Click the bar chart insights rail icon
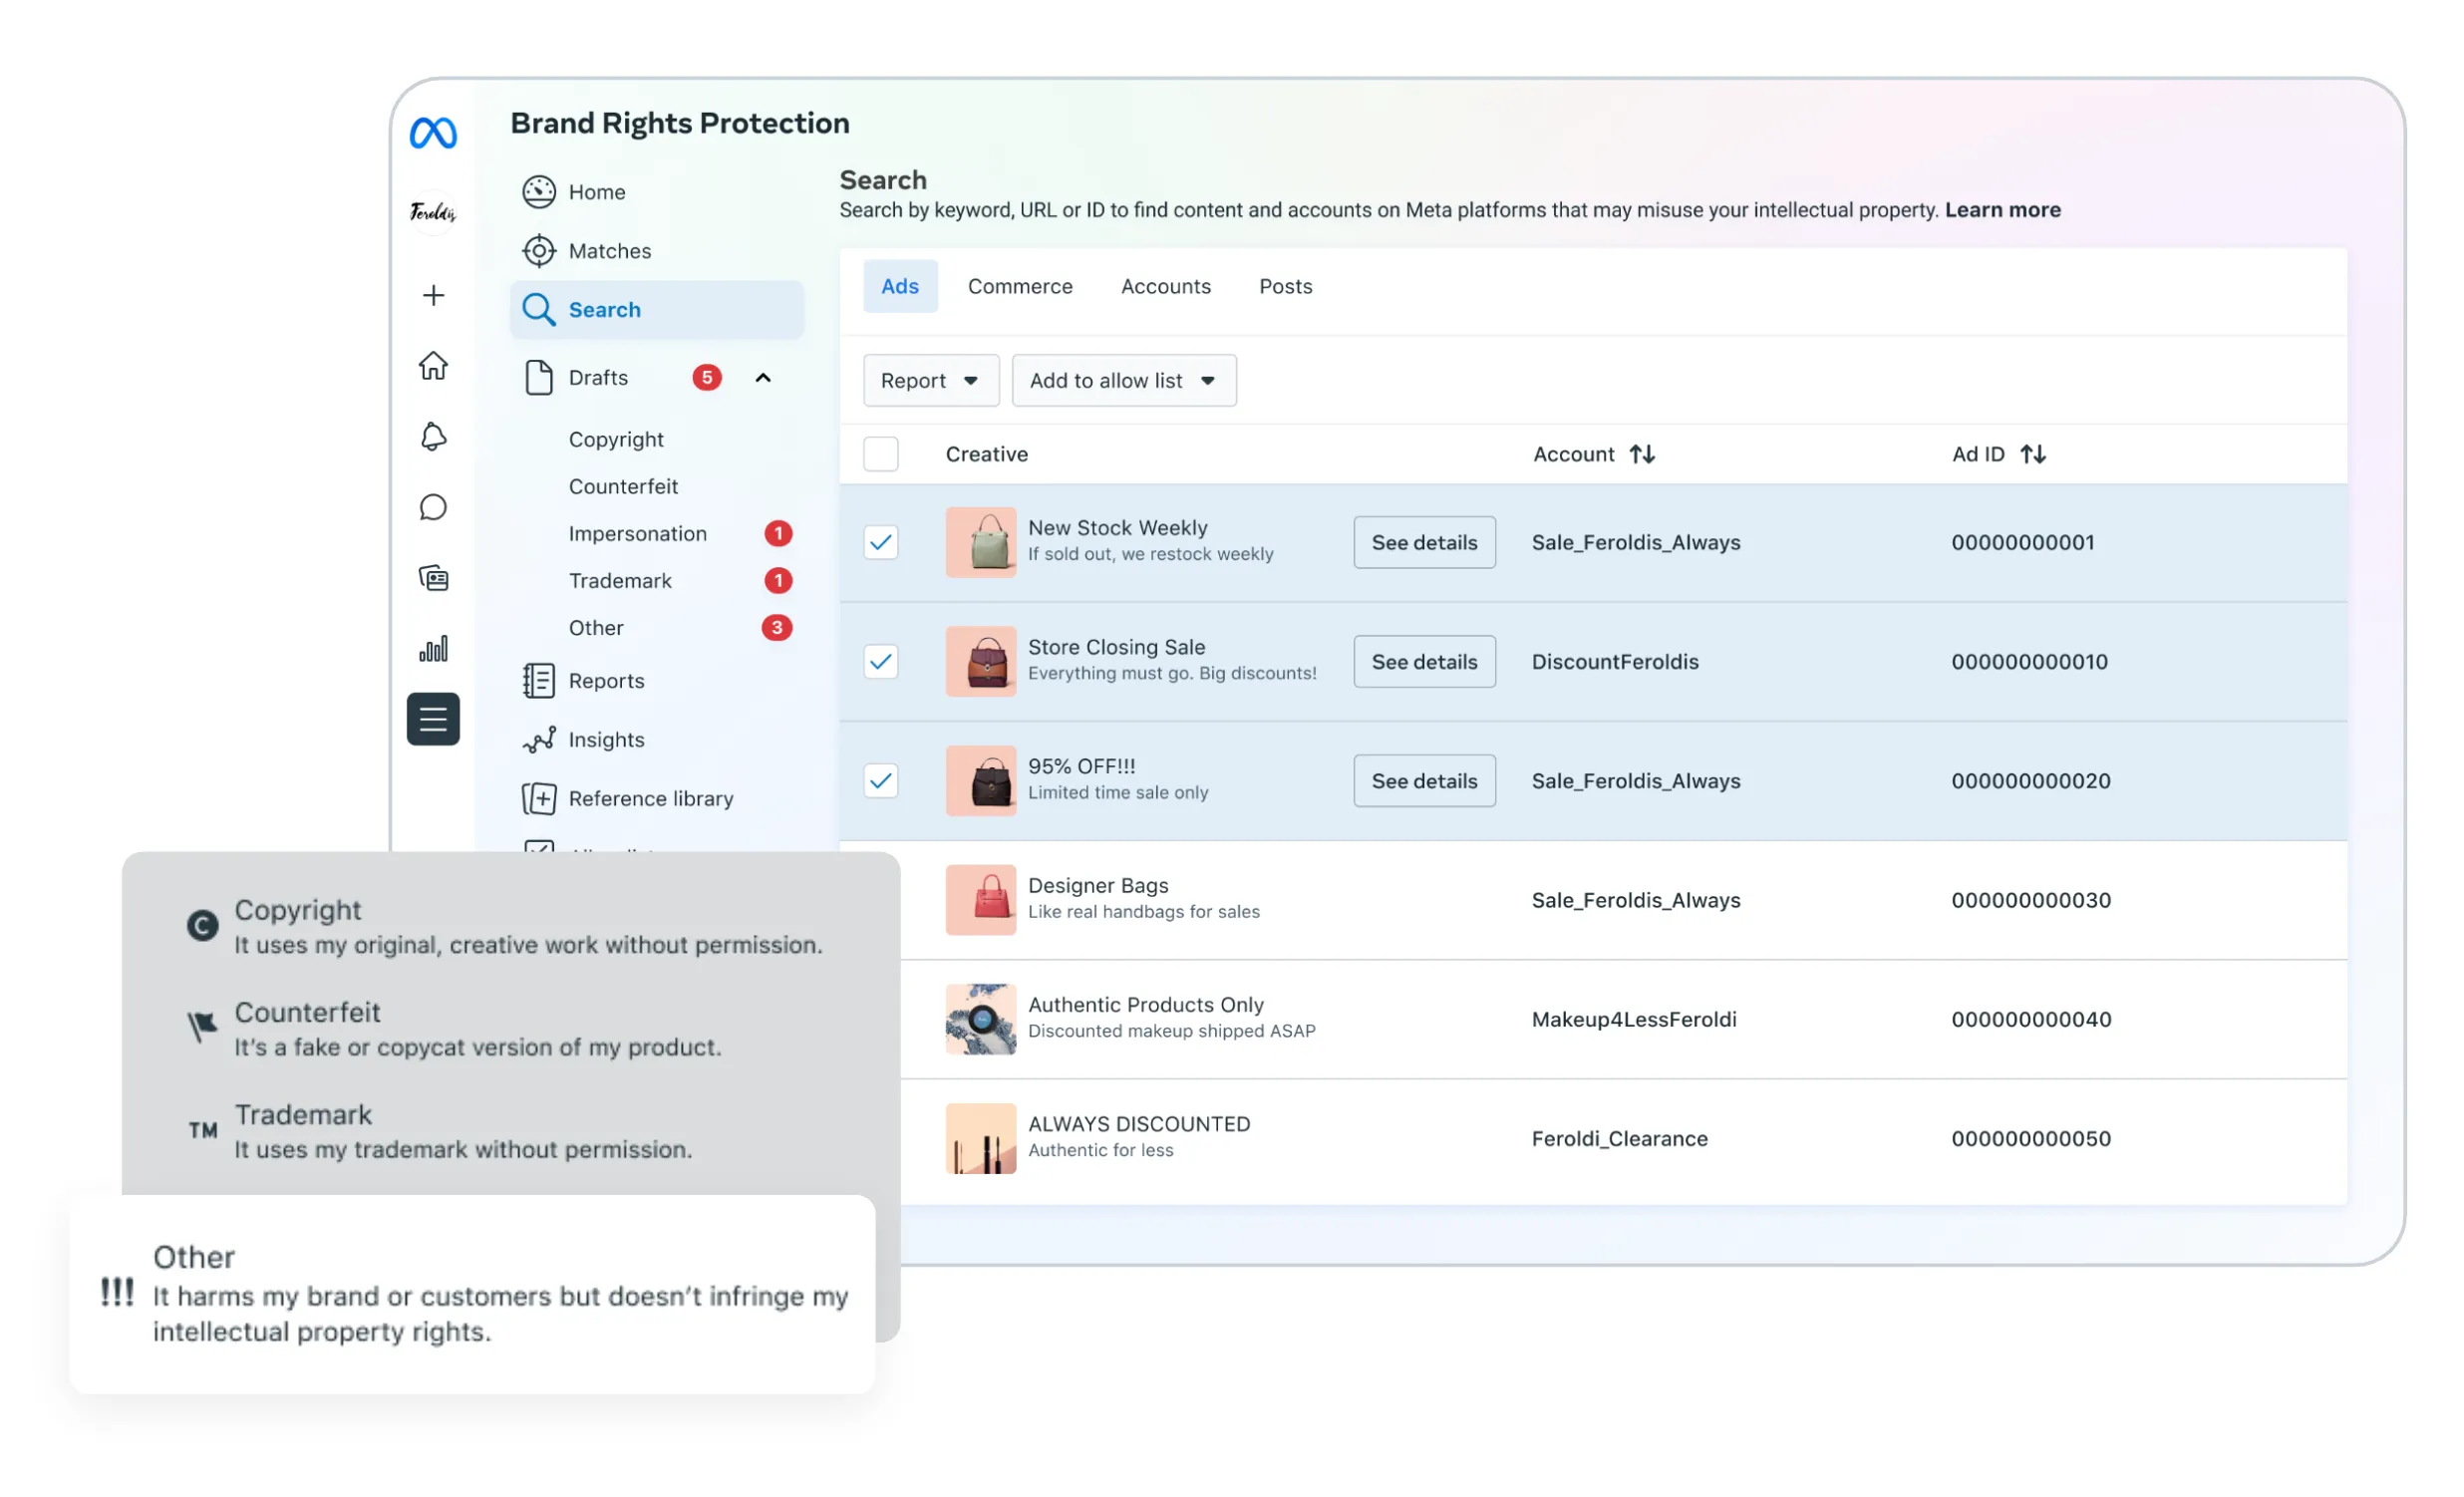 (x=433, y=649)
